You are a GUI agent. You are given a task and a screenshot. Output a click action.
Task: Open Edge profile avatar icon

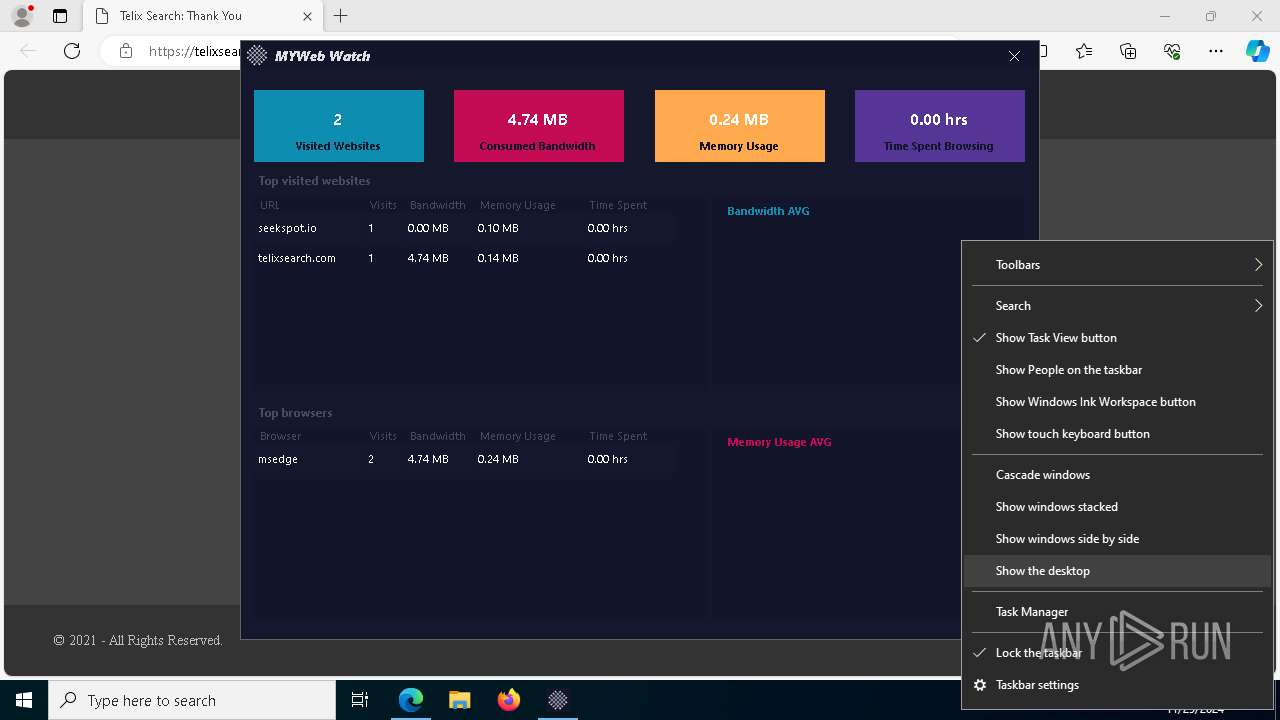[x=22, y=16]
